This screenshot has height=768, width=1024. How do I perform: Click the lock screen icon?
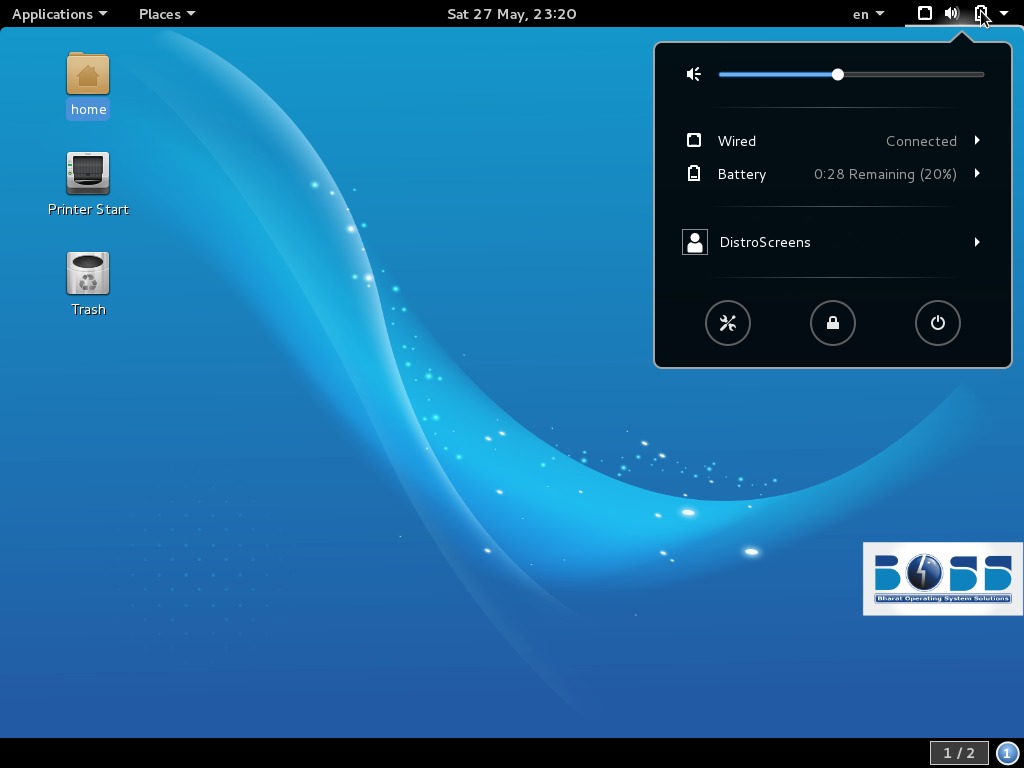(x=833, y=323)
